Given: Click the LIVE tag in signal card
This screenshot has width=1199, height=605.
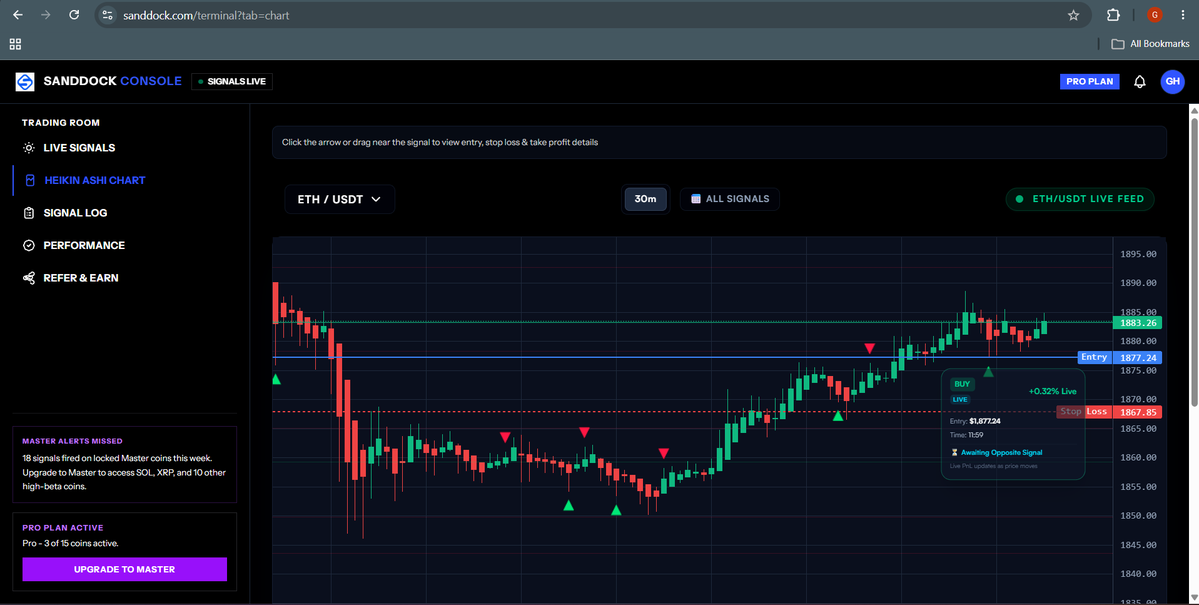Looking at the screenshot, I should pyautogui.click(x=960, y=399).
